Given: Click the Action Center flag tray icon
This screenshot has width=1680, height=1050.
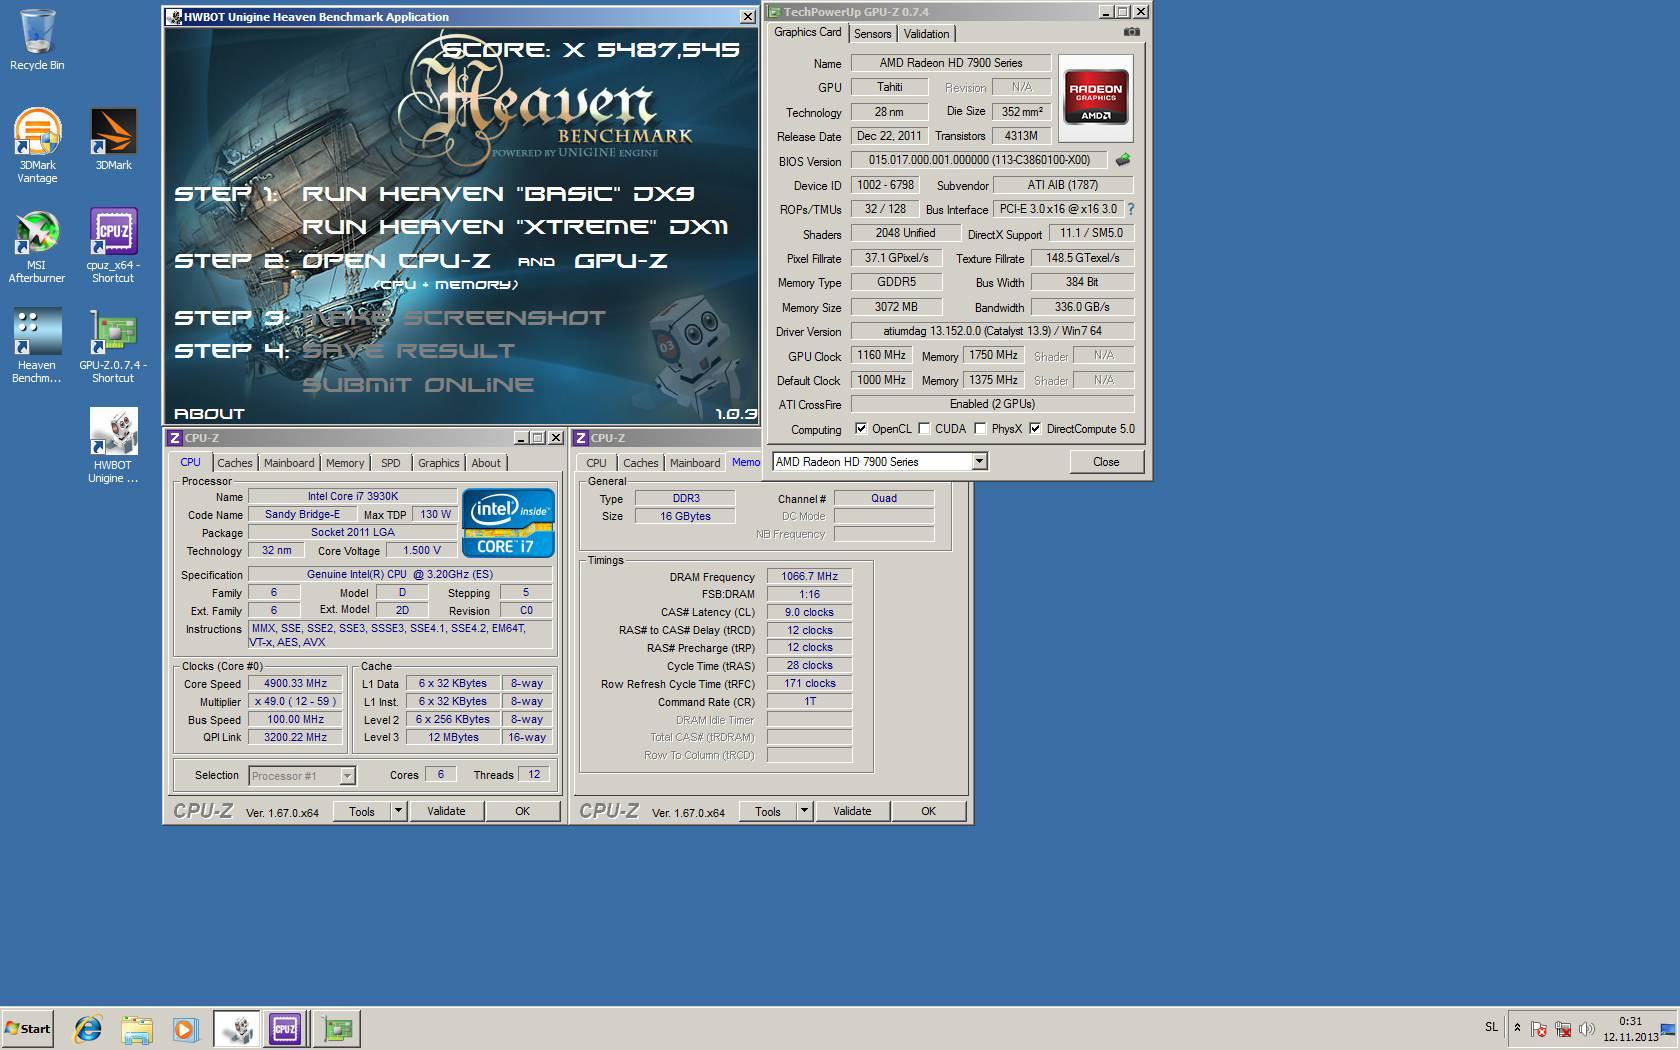Looking at the screenshot, I should (x=1539, y=1028).
